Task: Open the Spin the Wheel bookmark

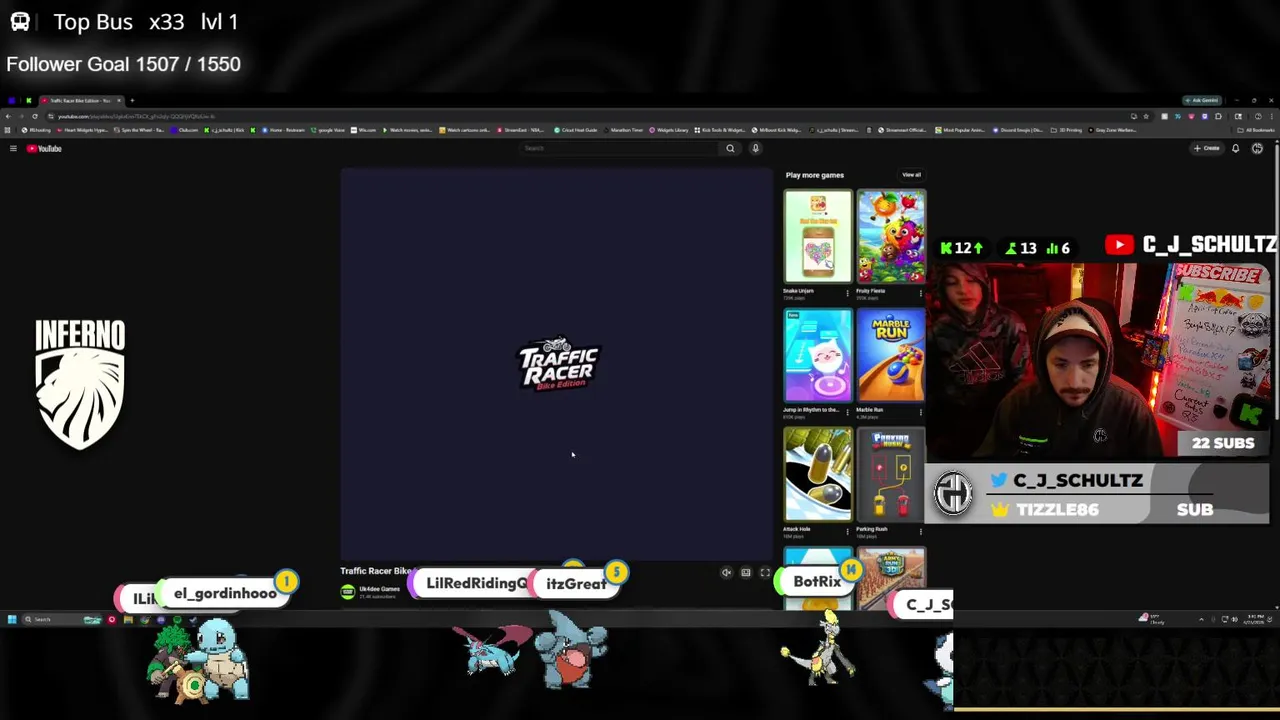Action: point(139,130)
